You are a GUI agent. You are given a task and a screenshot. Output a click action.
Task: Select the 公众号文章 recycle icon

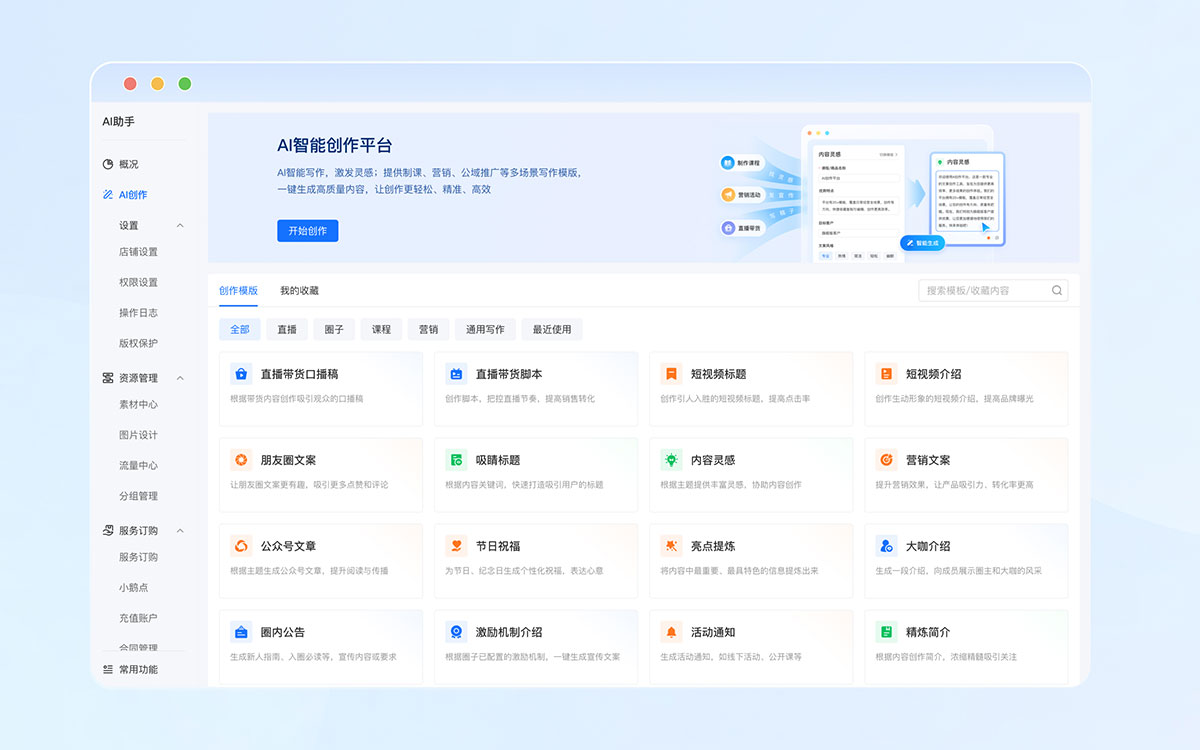point(240,546)
